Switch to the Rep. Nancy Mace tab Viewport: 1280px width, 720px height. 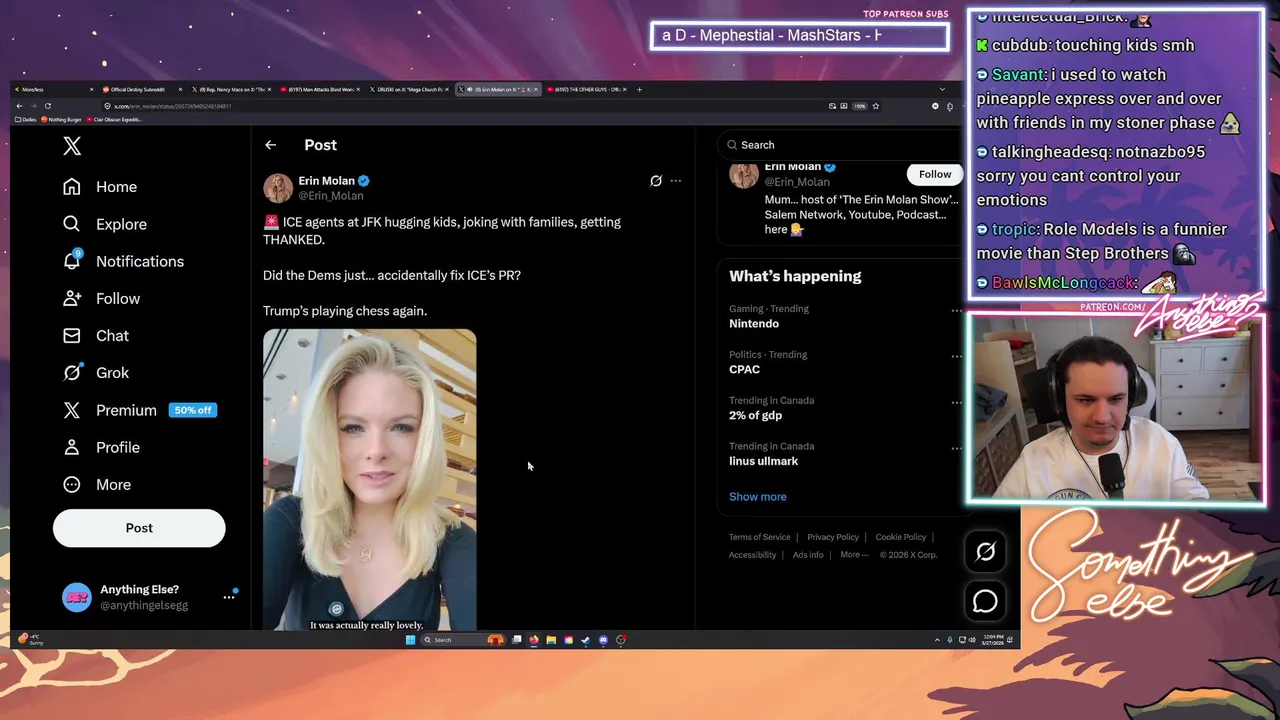230,89
